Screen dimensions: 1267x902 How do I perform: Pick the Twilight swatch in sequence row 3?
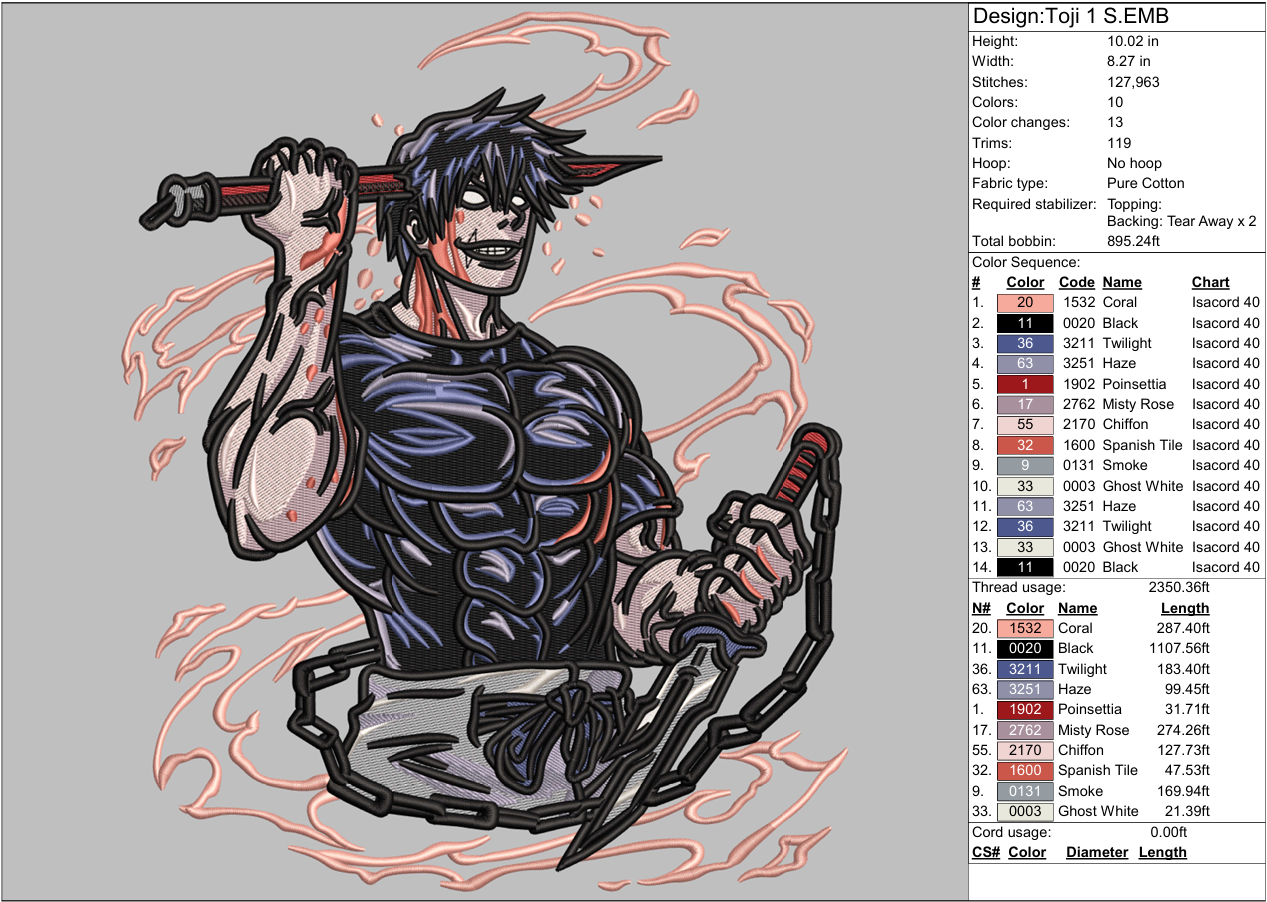point(1025,343)
